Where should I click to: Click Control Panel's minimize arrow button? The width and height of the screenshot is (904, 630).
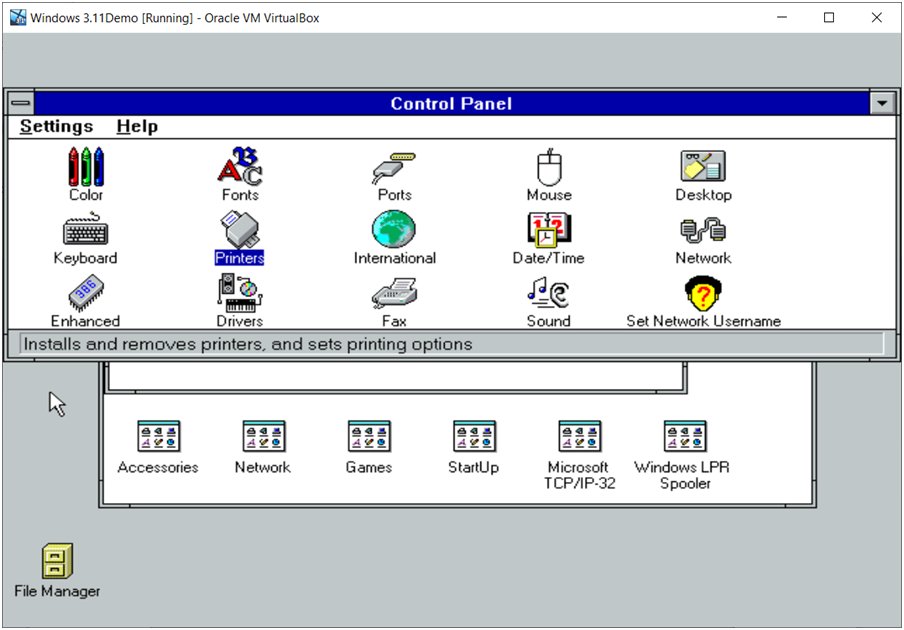point(882,103)
